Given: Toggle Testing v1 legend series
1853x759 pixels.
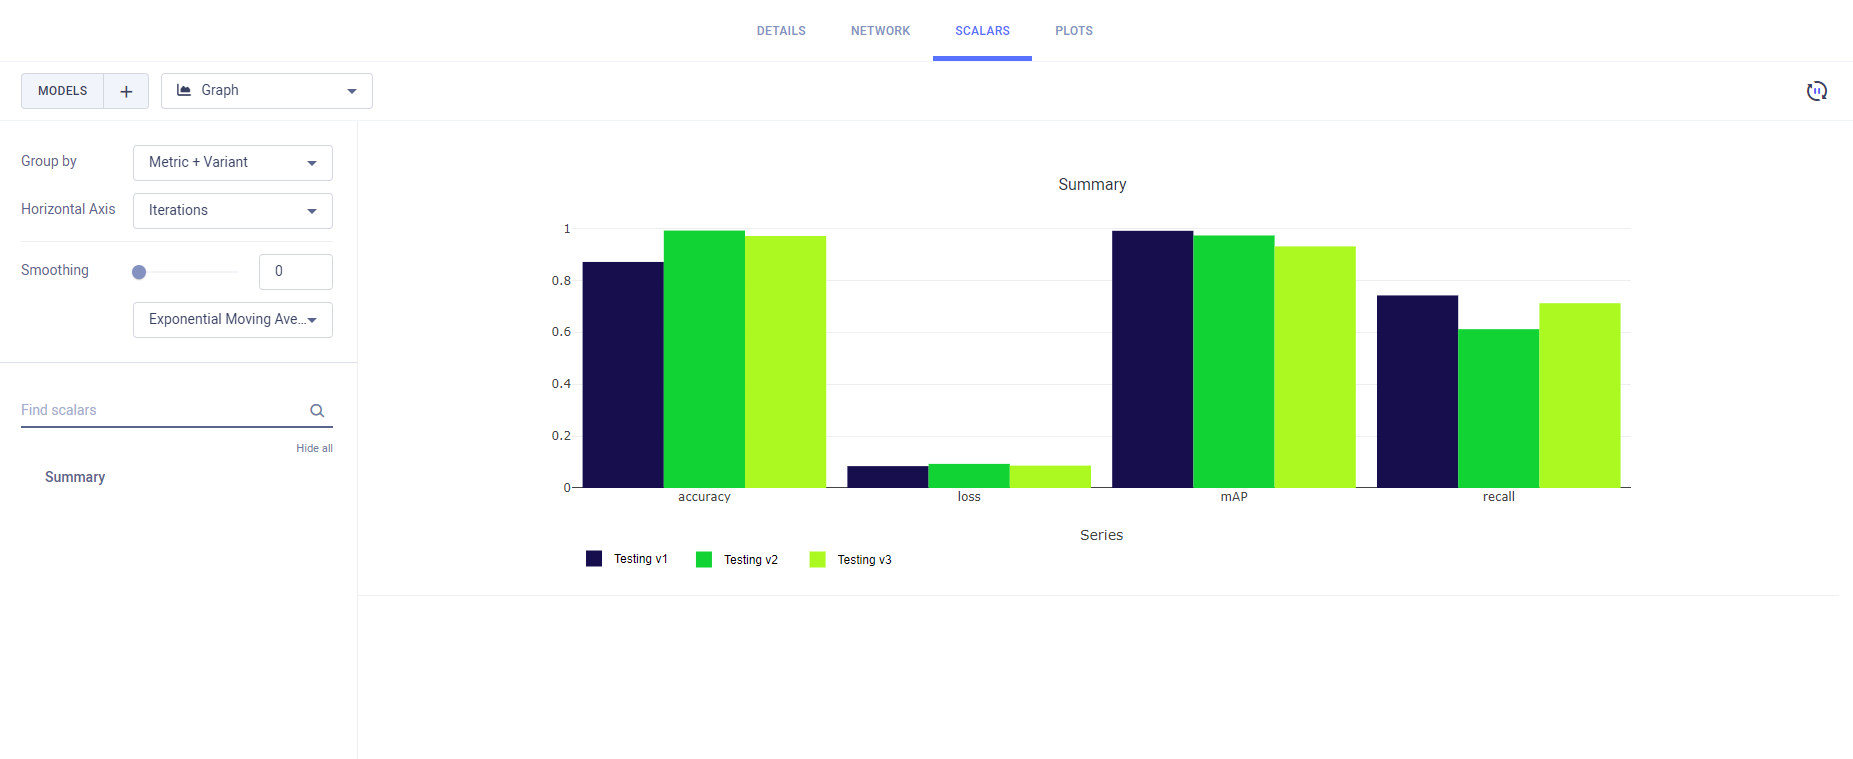Looking at the screenshot, I should 627,559.
